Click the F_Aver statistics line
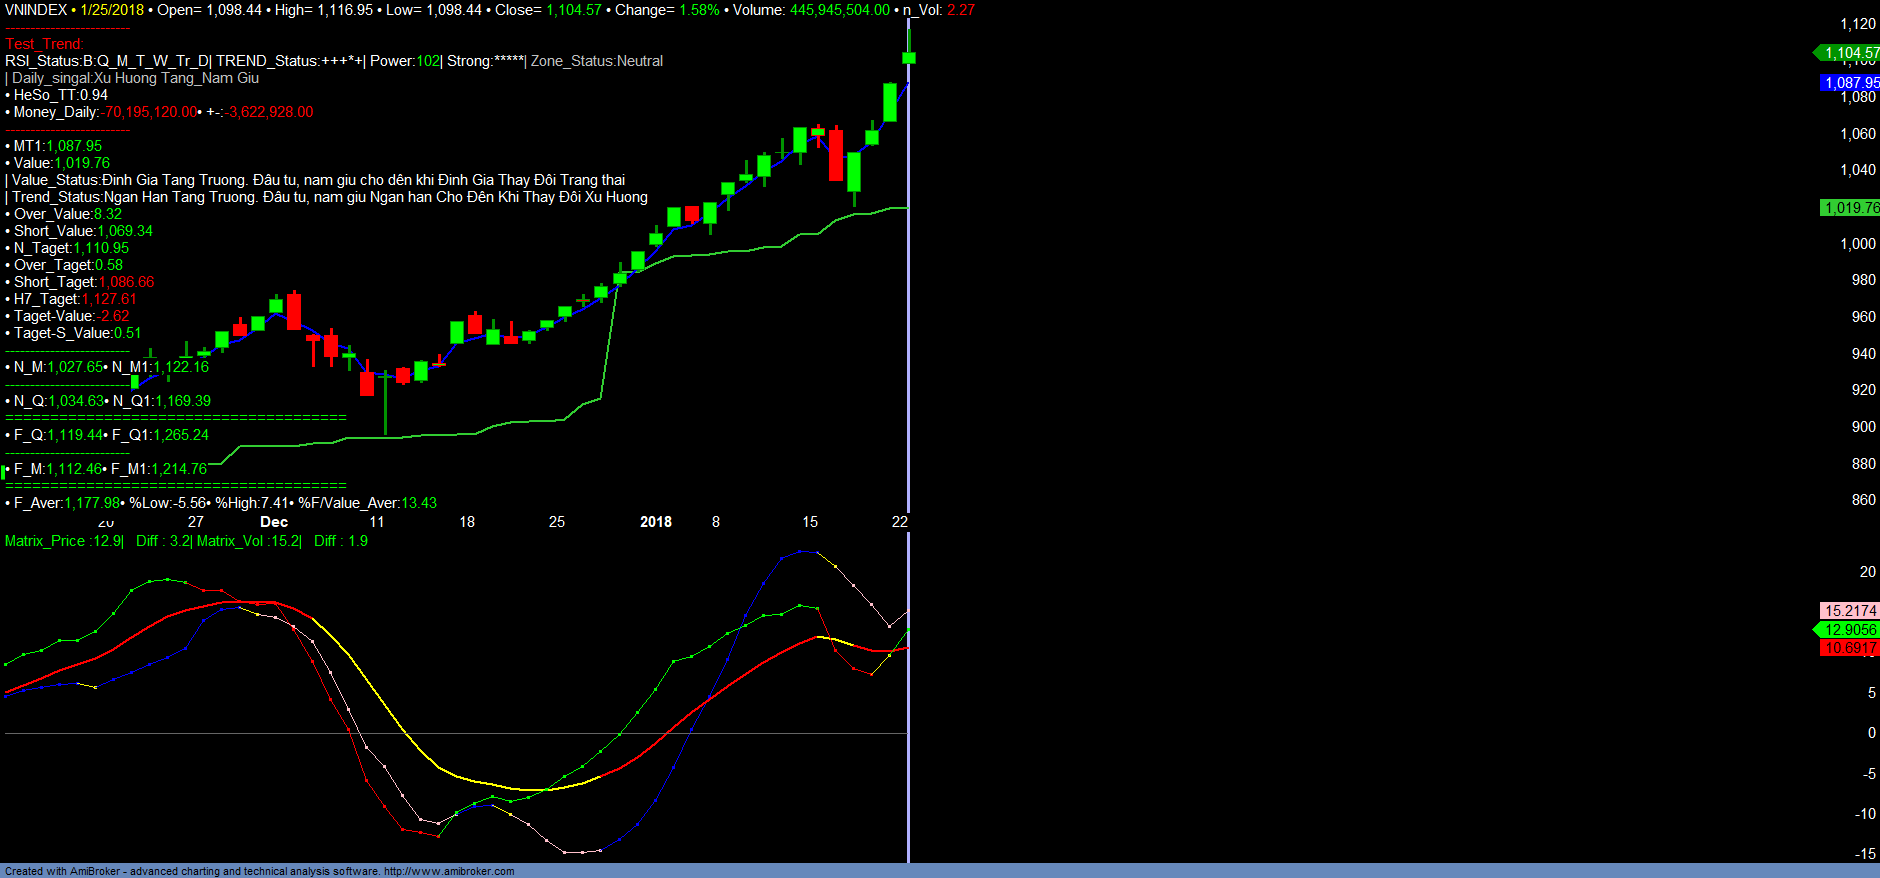 coord(220,503)
